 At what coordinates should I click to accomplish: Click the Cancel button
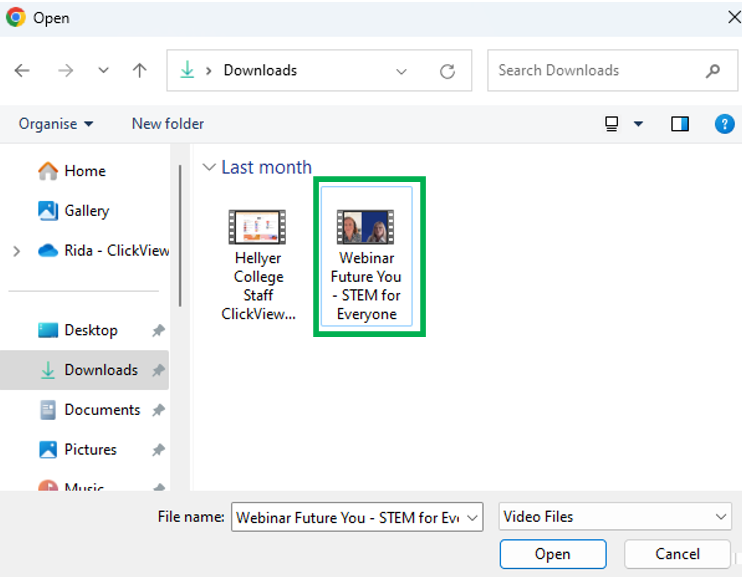pyautogui.click(x=677, y=554)
